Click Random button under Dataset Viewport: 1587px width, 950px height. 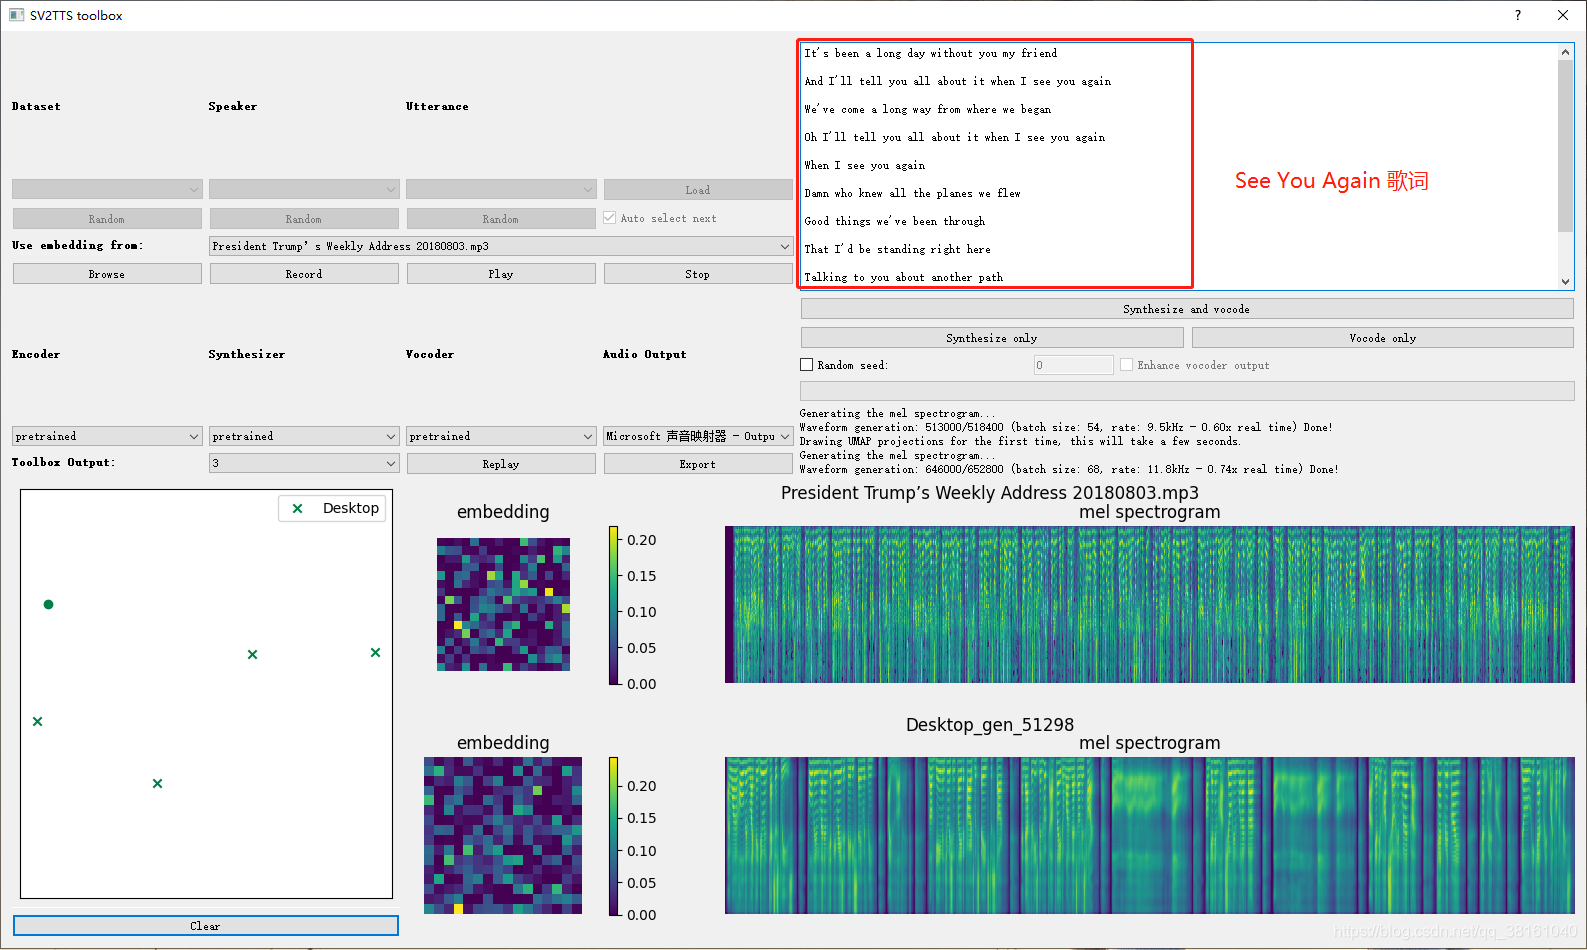[x=107, y=219]
